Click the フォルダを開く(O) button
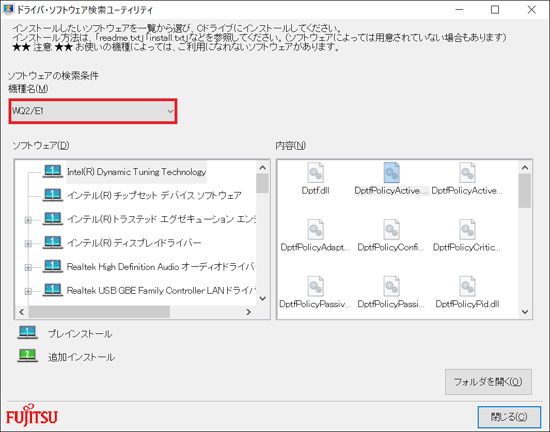This screenshot has width=550, height=432. (488, 382)
